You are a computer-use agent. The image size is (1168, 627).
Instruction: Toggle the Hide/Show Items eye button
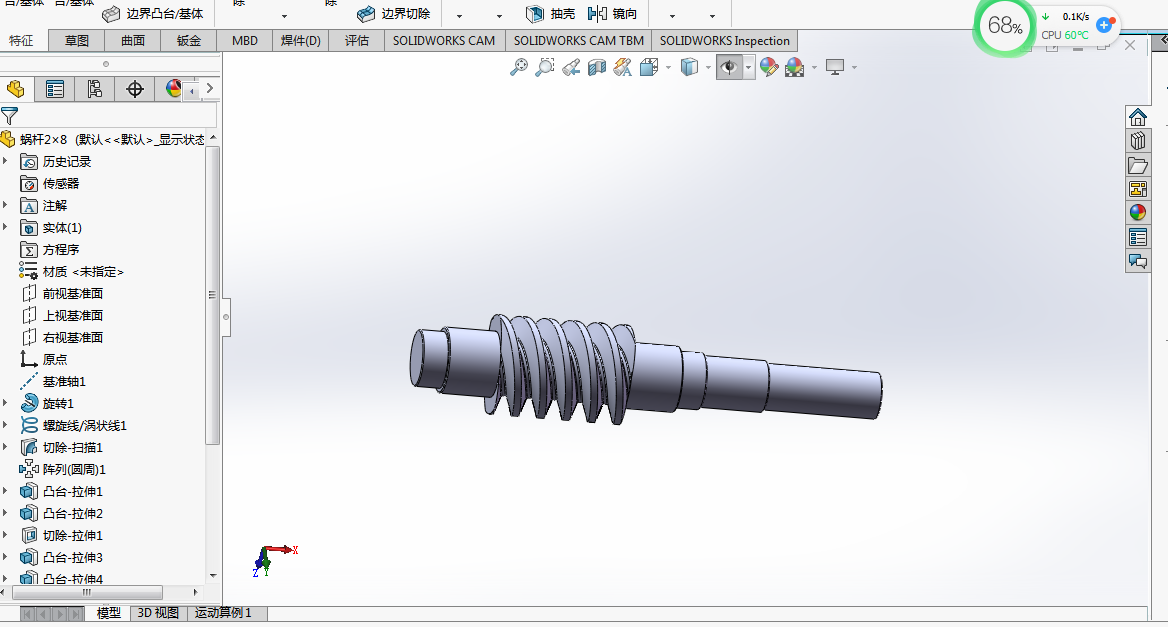click(729, 67)
